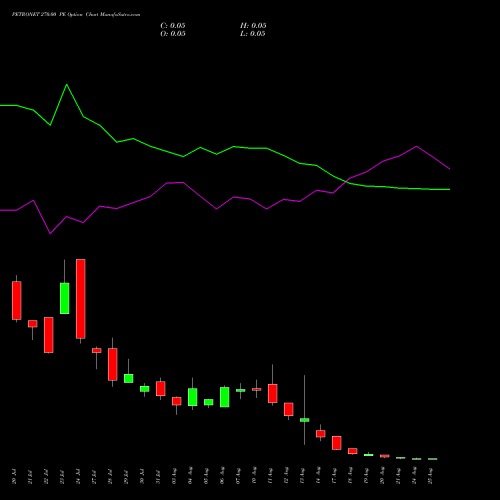Click the purple line's lowest dip above 22 Jul
The width and height of the screenshot is (500, 500).
[50, 233]
